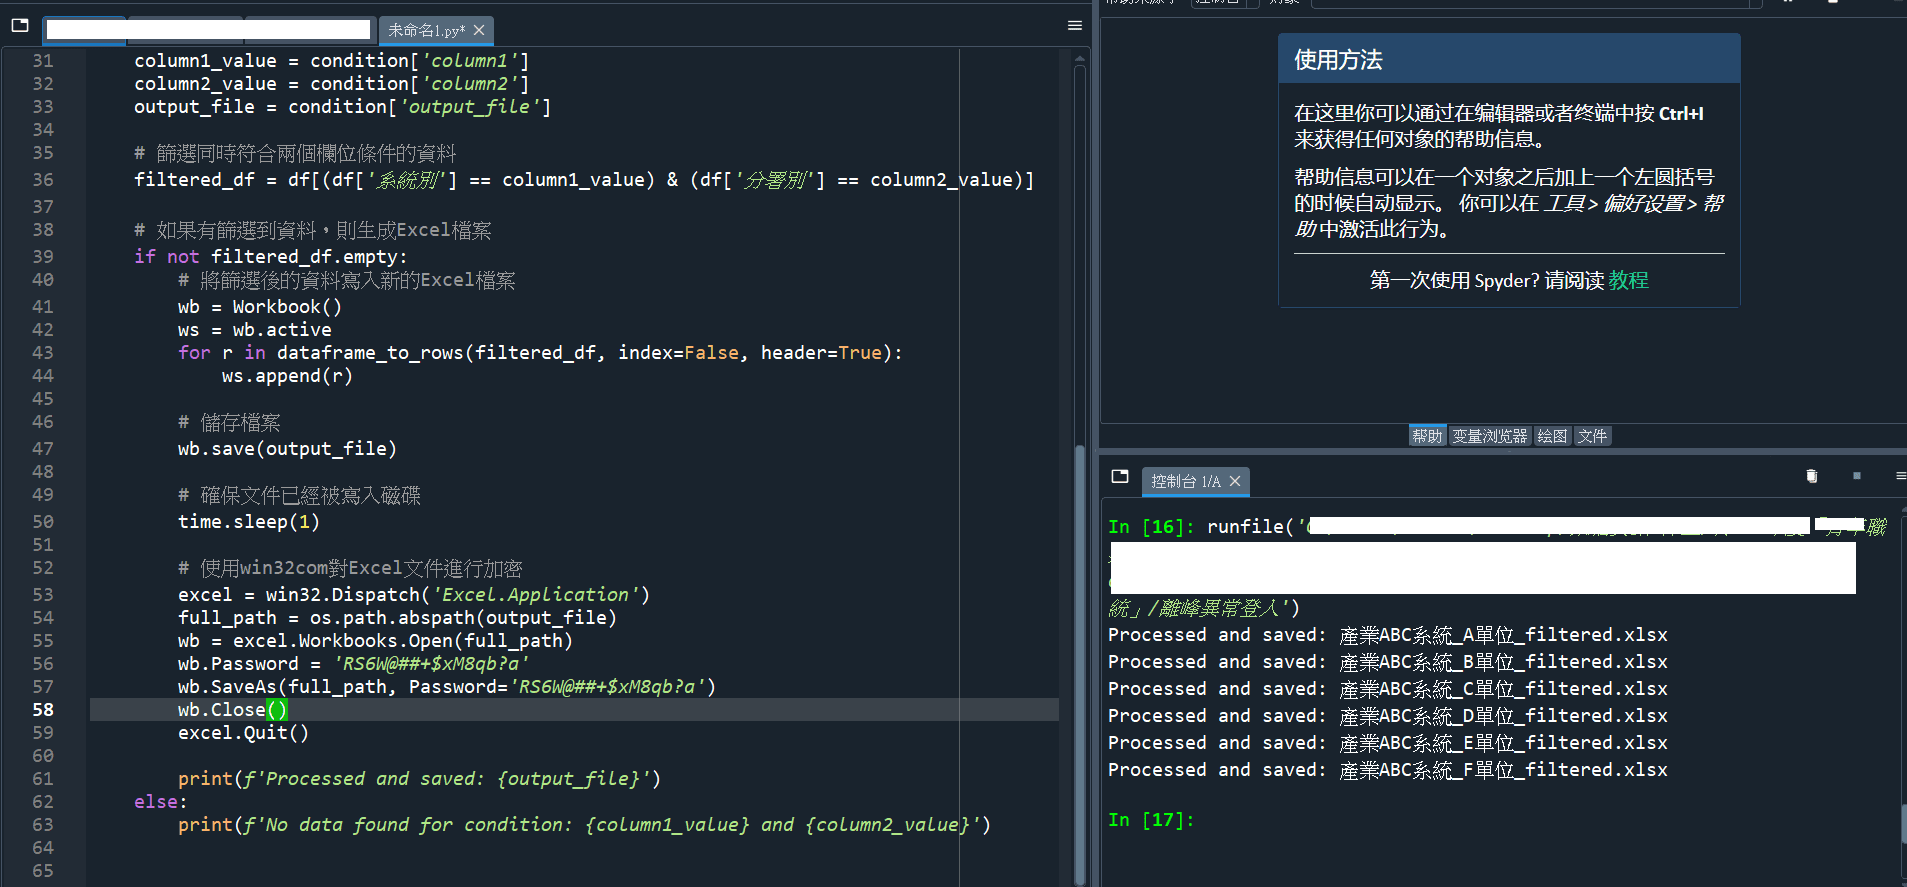Screen dimensions: 1907x887
Task: Click the trash icon to clear console variables
Action: coord(1811,476)
